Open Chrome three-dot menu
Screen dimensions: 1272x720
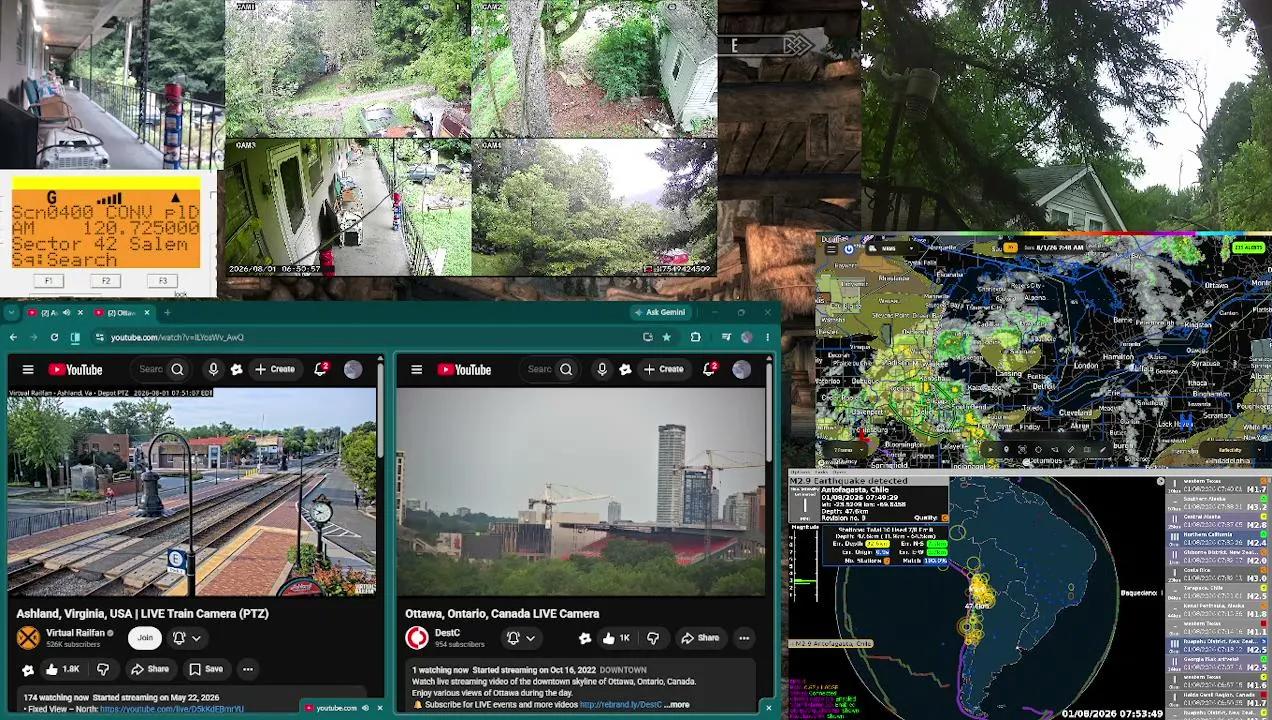(768, 337)
